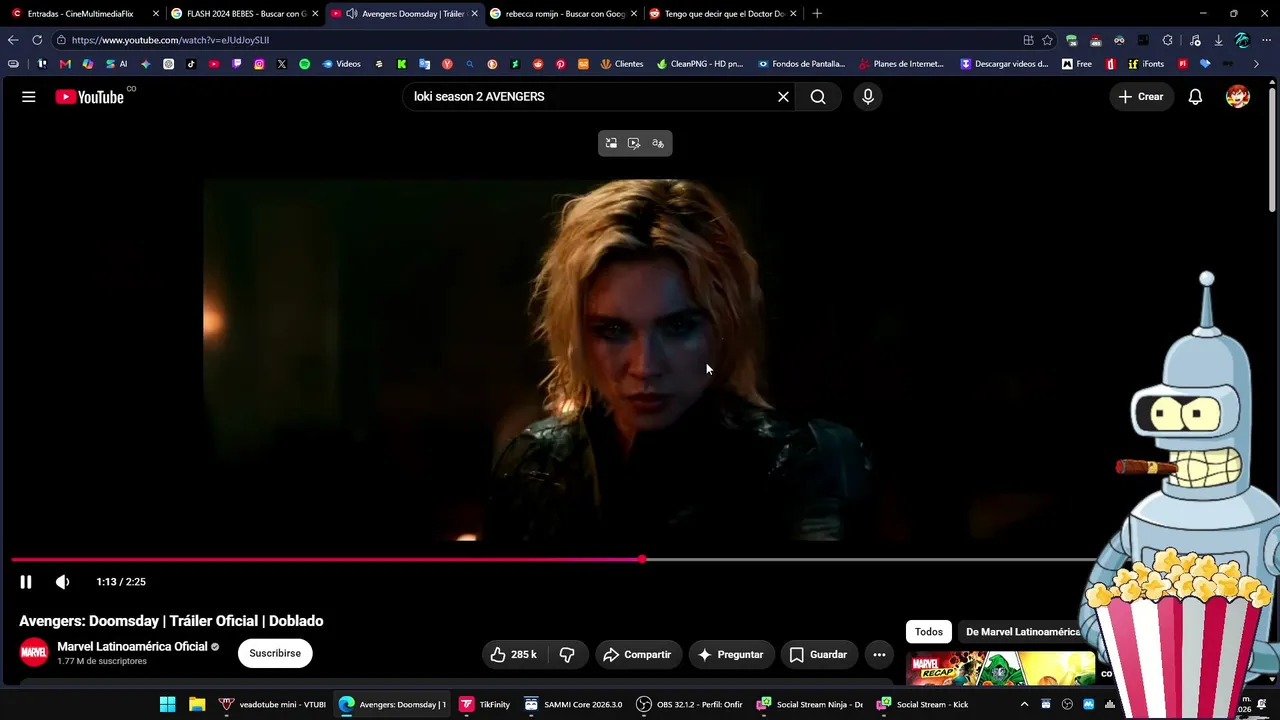Open the Videos bookmark folder
Image resolution: width=1280 pixels, height=720 pixels.
tap(341, 64)
